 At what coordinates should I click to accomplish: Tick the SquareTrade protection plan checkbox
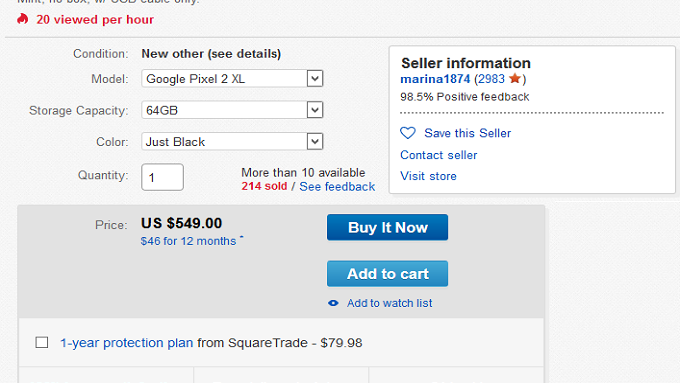coord(42,343)
